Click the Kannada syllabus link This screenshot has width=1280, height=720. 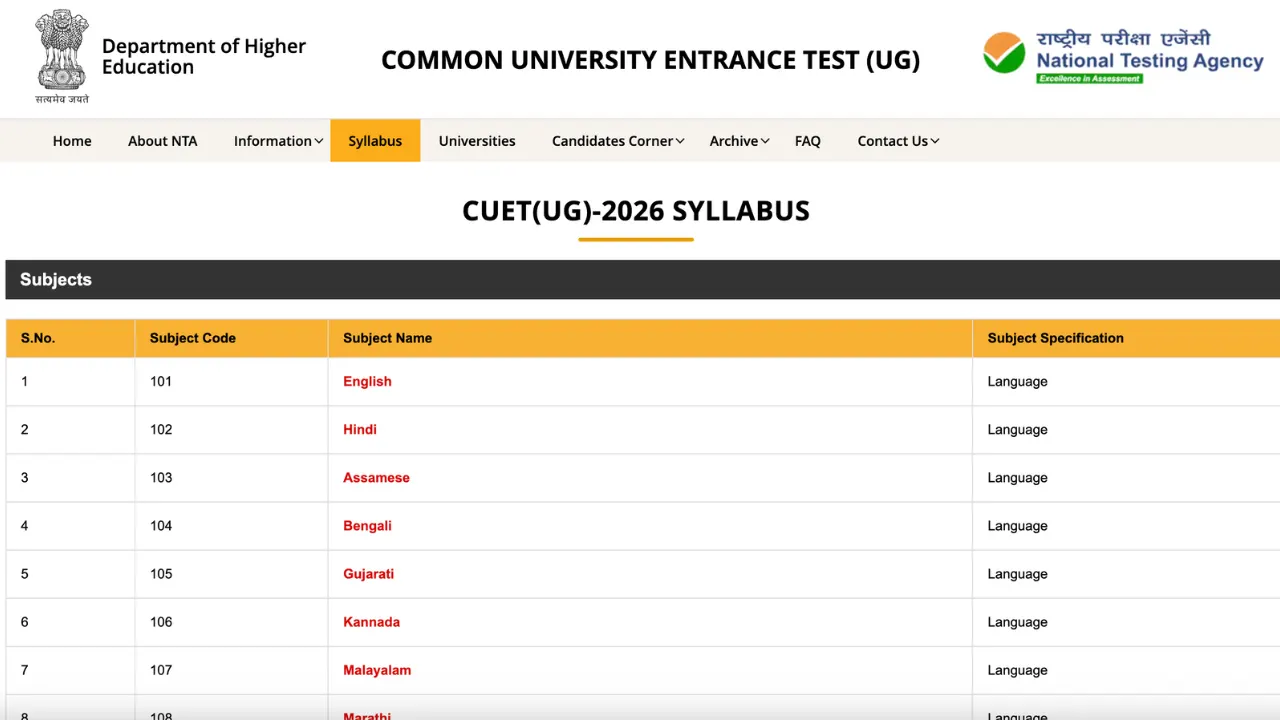[x=371, y=621]
